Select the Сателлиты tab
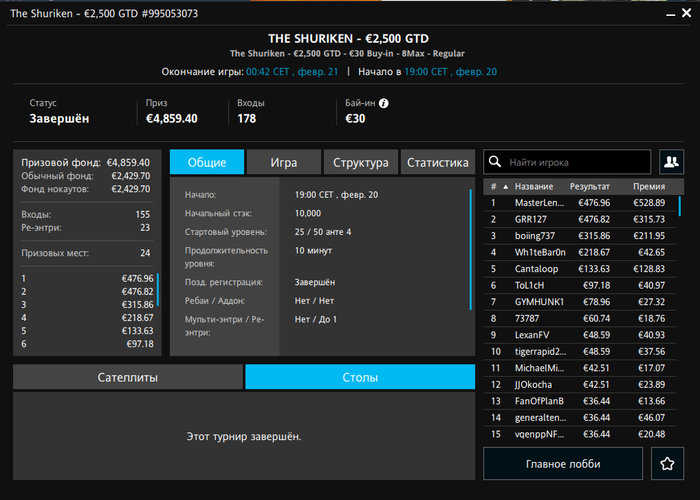 [128, 377]
